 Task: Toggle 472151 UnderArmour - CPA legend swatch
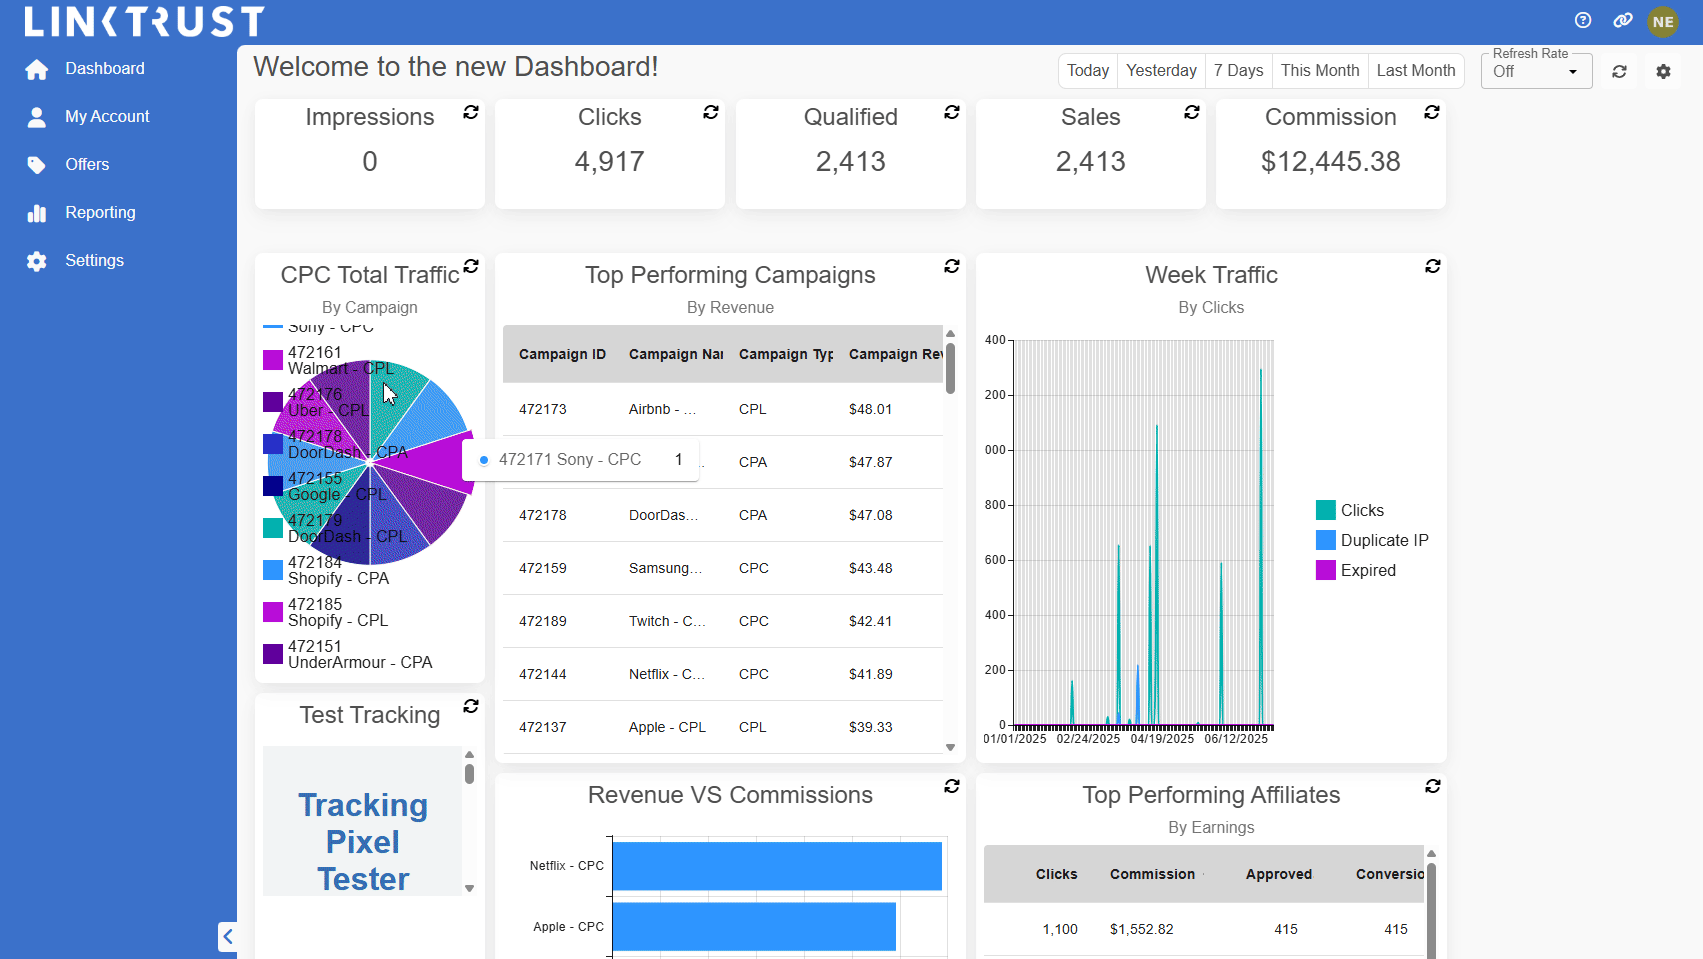(273, 654)
